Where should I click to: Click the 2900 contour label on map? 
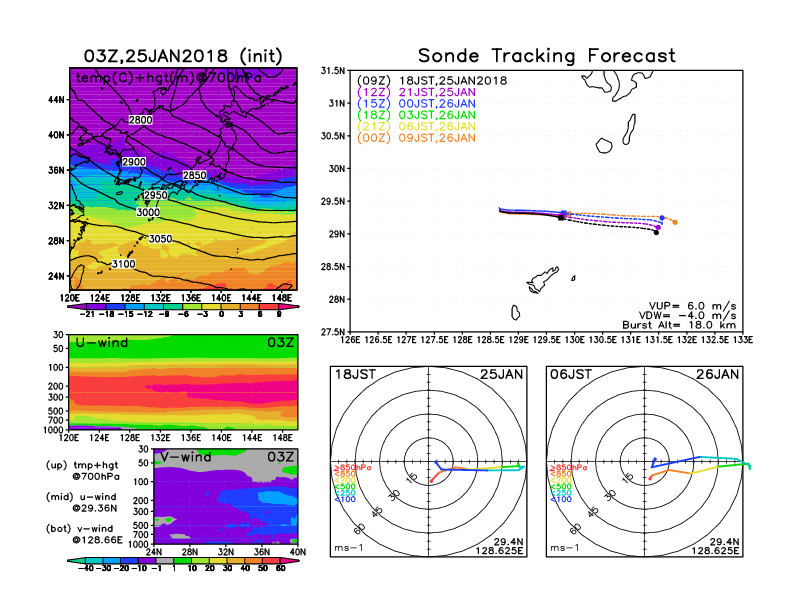click(133, 161)
